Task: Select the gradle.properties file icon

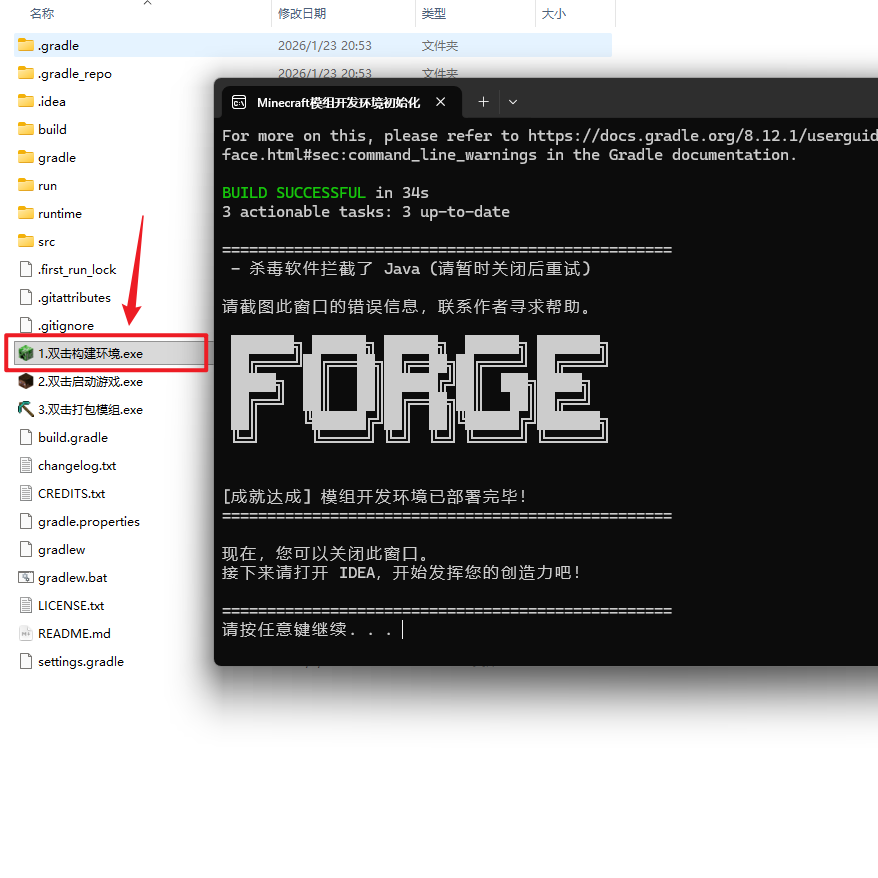Action: coord(26,521)
